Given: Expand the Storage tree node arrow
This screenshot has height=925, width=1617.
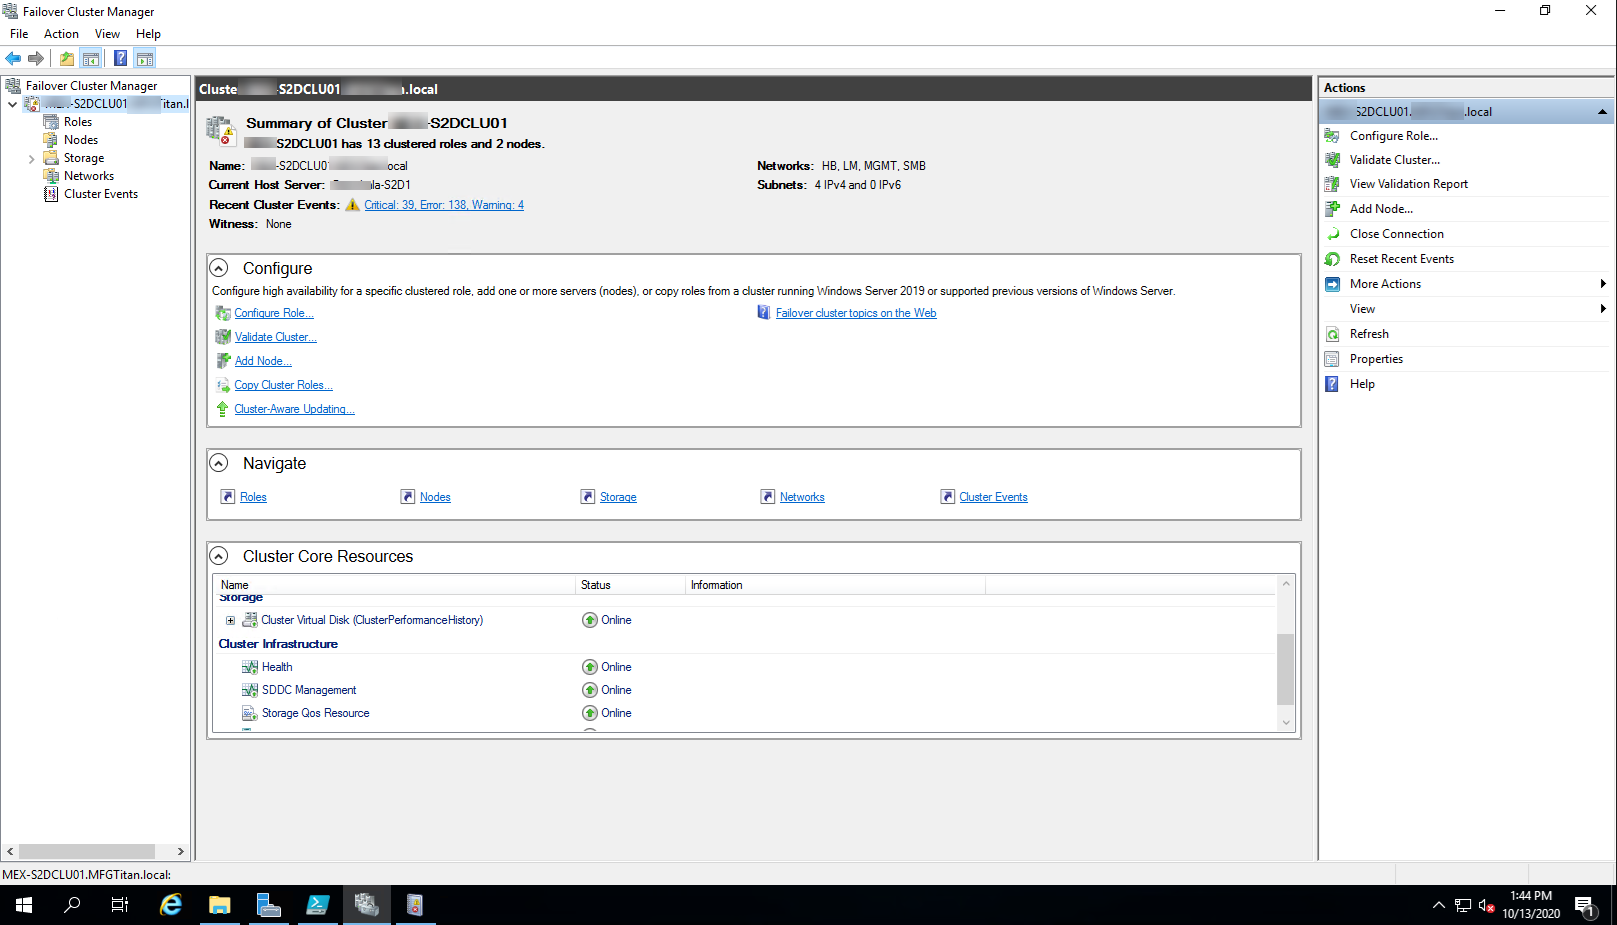Looking at the screenshot, I should click(31, 158).
